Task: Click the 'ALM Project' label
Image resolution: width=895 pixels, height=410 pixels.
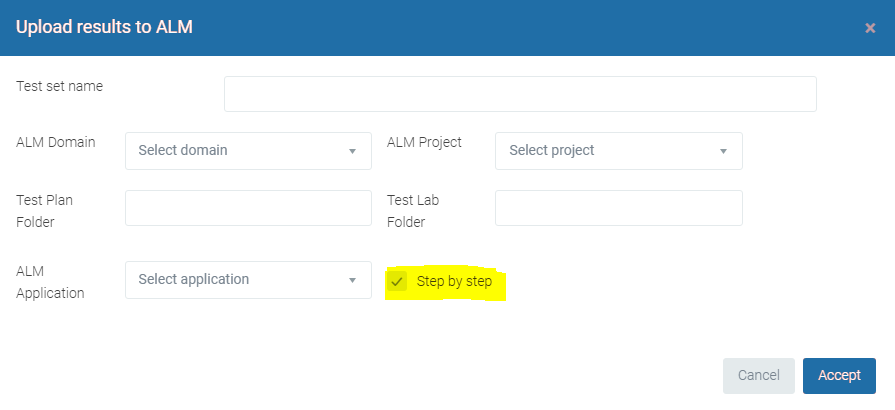Action: point(424,142)
